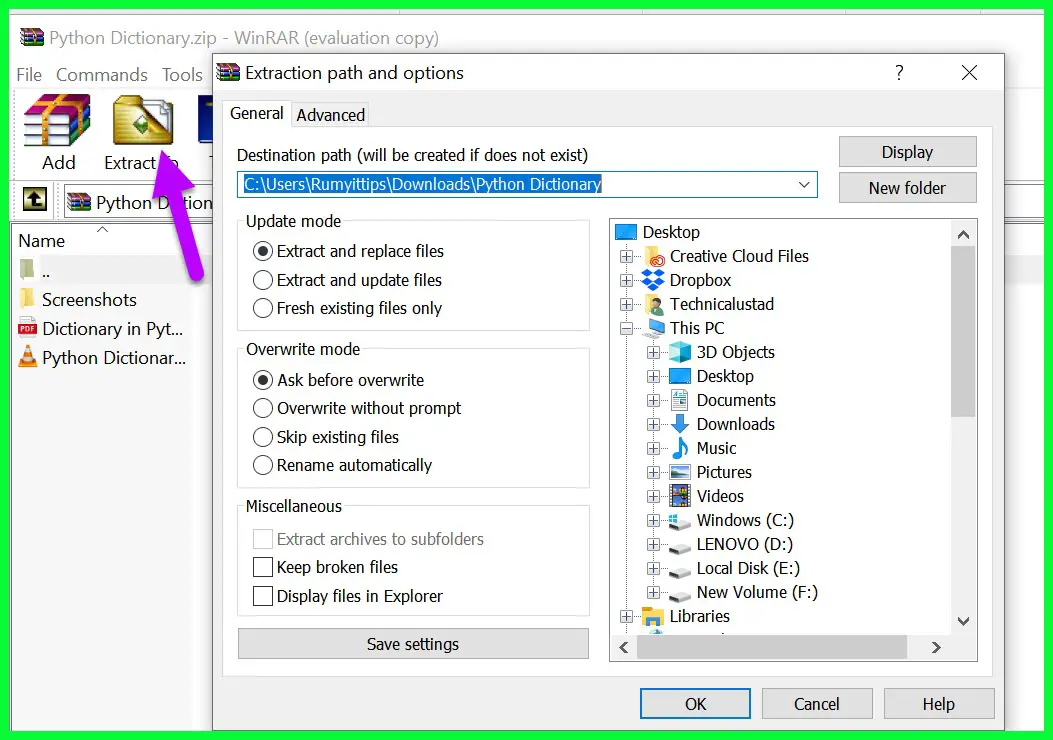Click the Screenshots folder icon in file list
The height and width of the screenshot is (740, 1053).
coord(28,299)
